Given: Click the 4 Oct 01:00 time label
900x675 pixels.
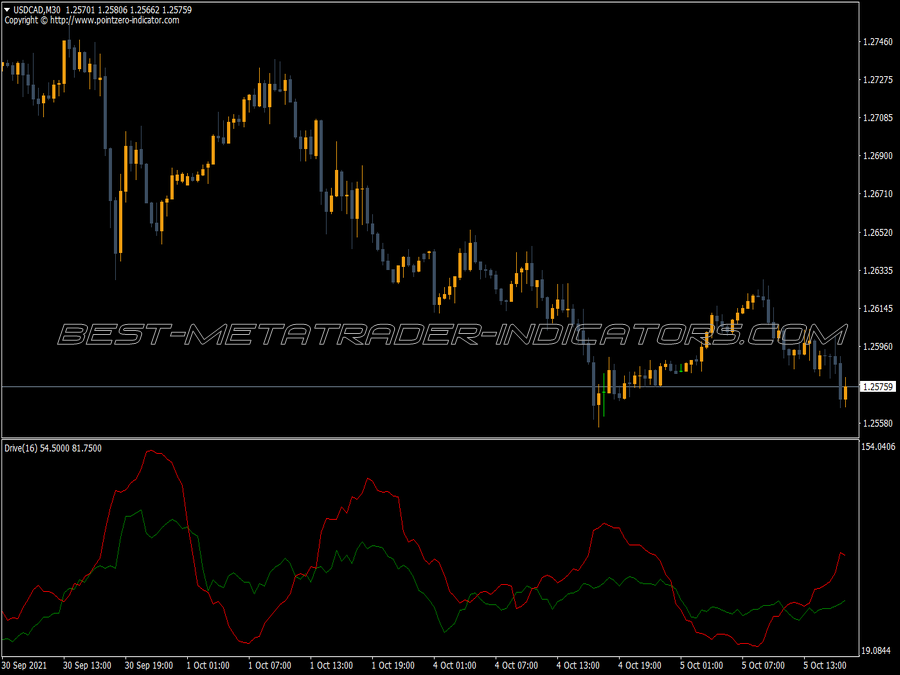Looking at the screenshot, I should point(455,665).
